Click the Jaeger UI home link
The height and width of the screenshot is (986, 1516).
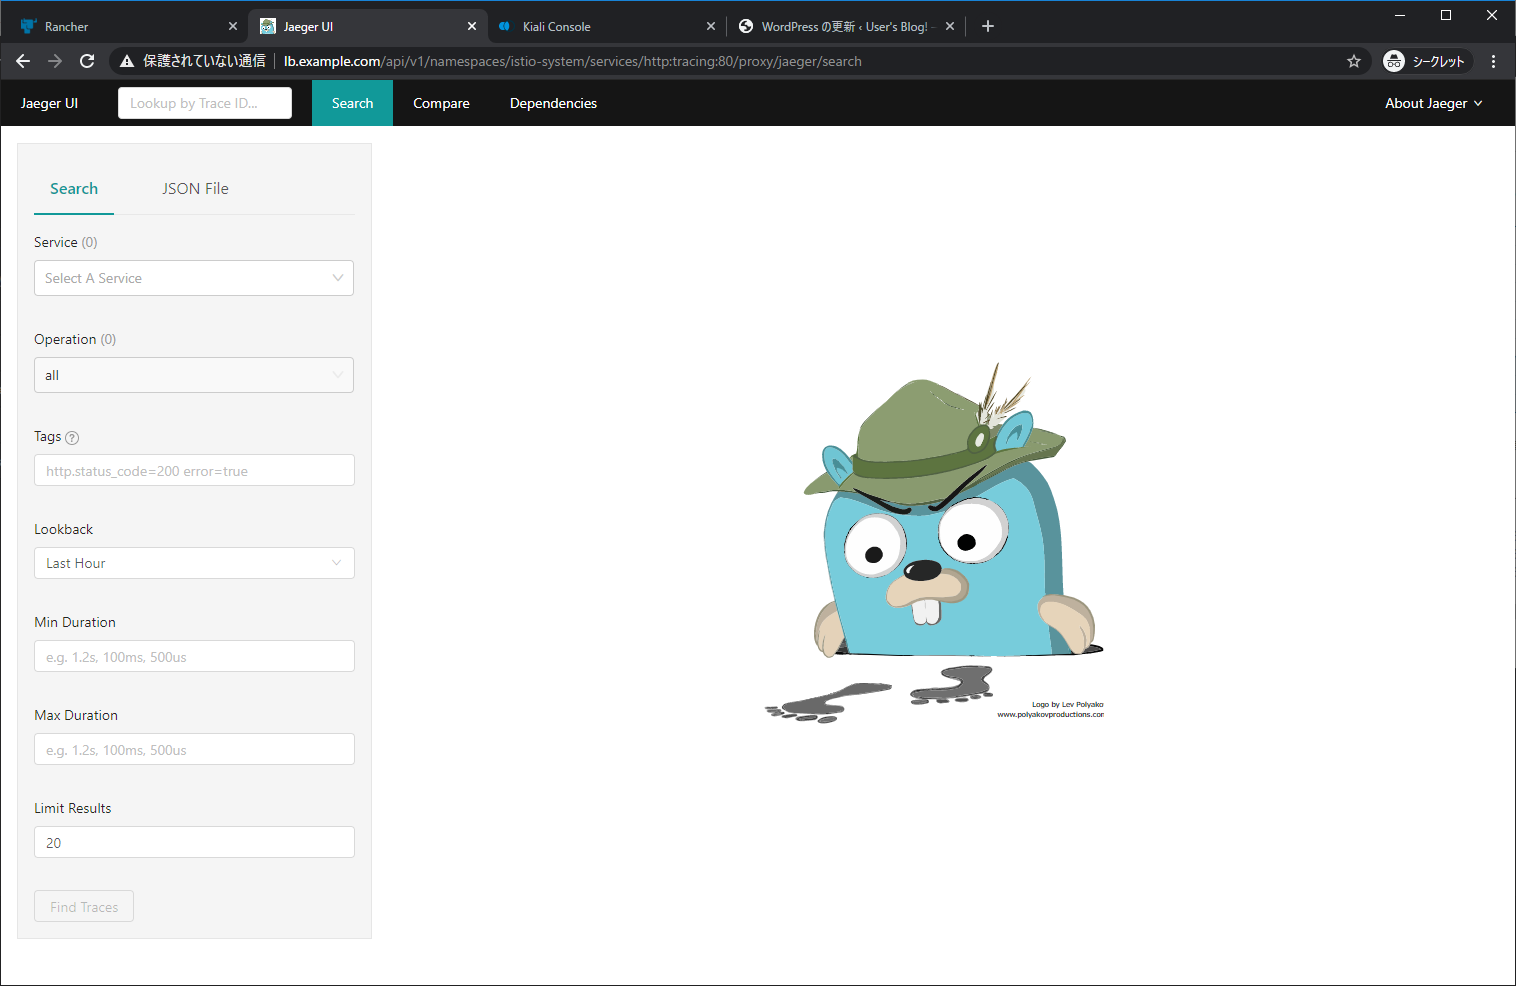[49, 103]
